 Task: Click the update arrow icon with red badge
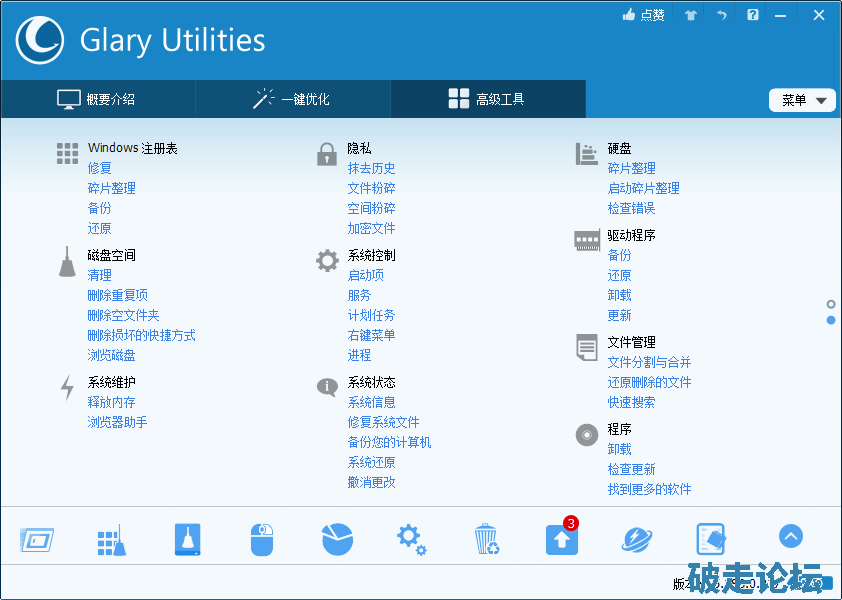pyautogui.click(x=561, y=538)
